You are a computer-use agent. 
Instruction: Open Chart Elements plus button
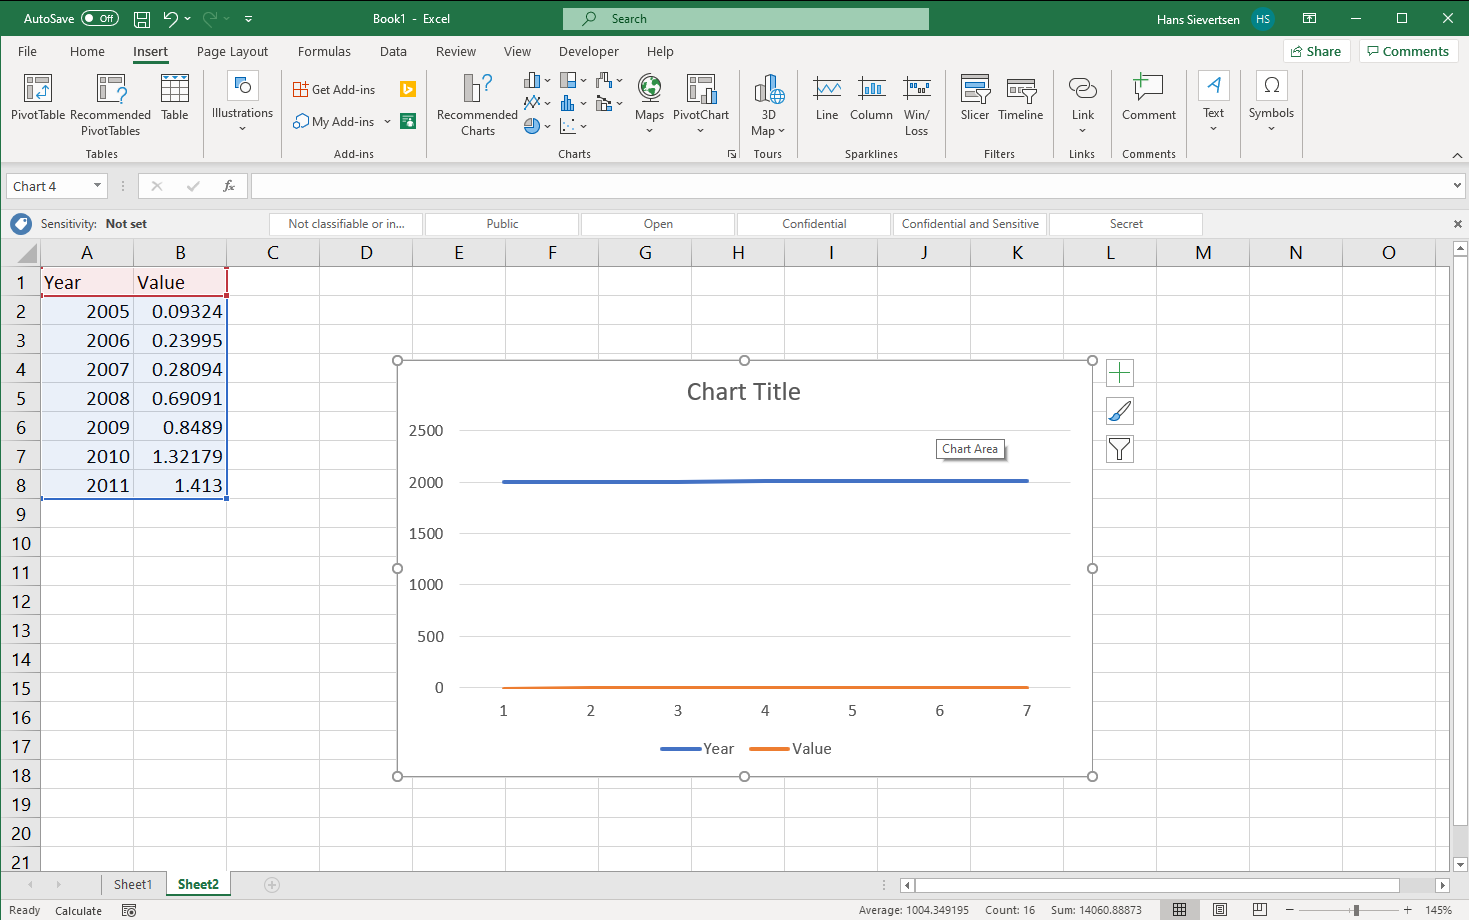(1120, 373)
